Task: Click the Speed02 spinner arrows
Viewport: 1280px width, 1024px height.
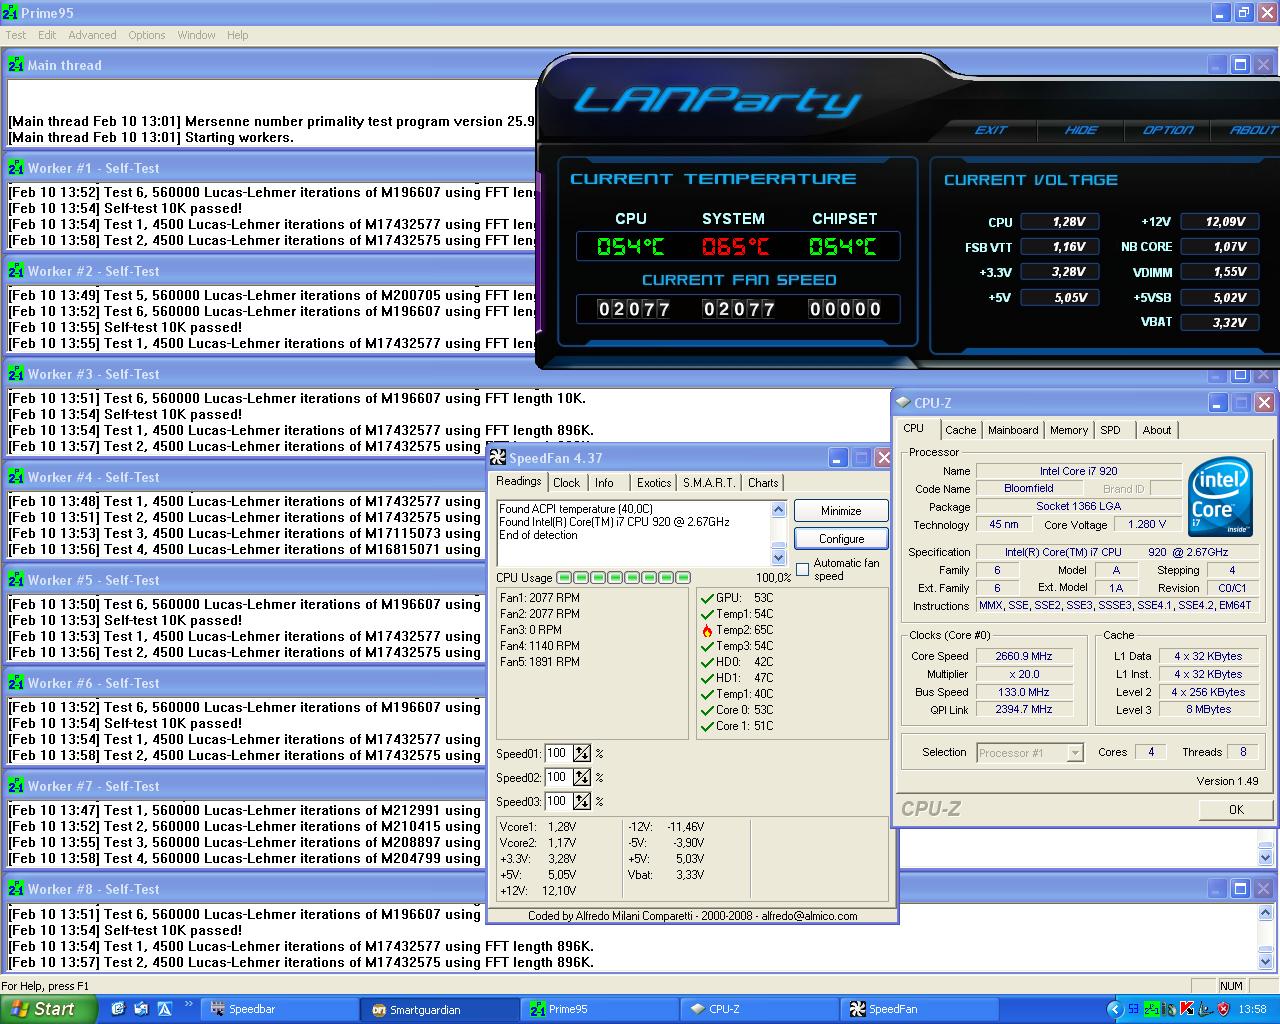Action: (582, 777)
